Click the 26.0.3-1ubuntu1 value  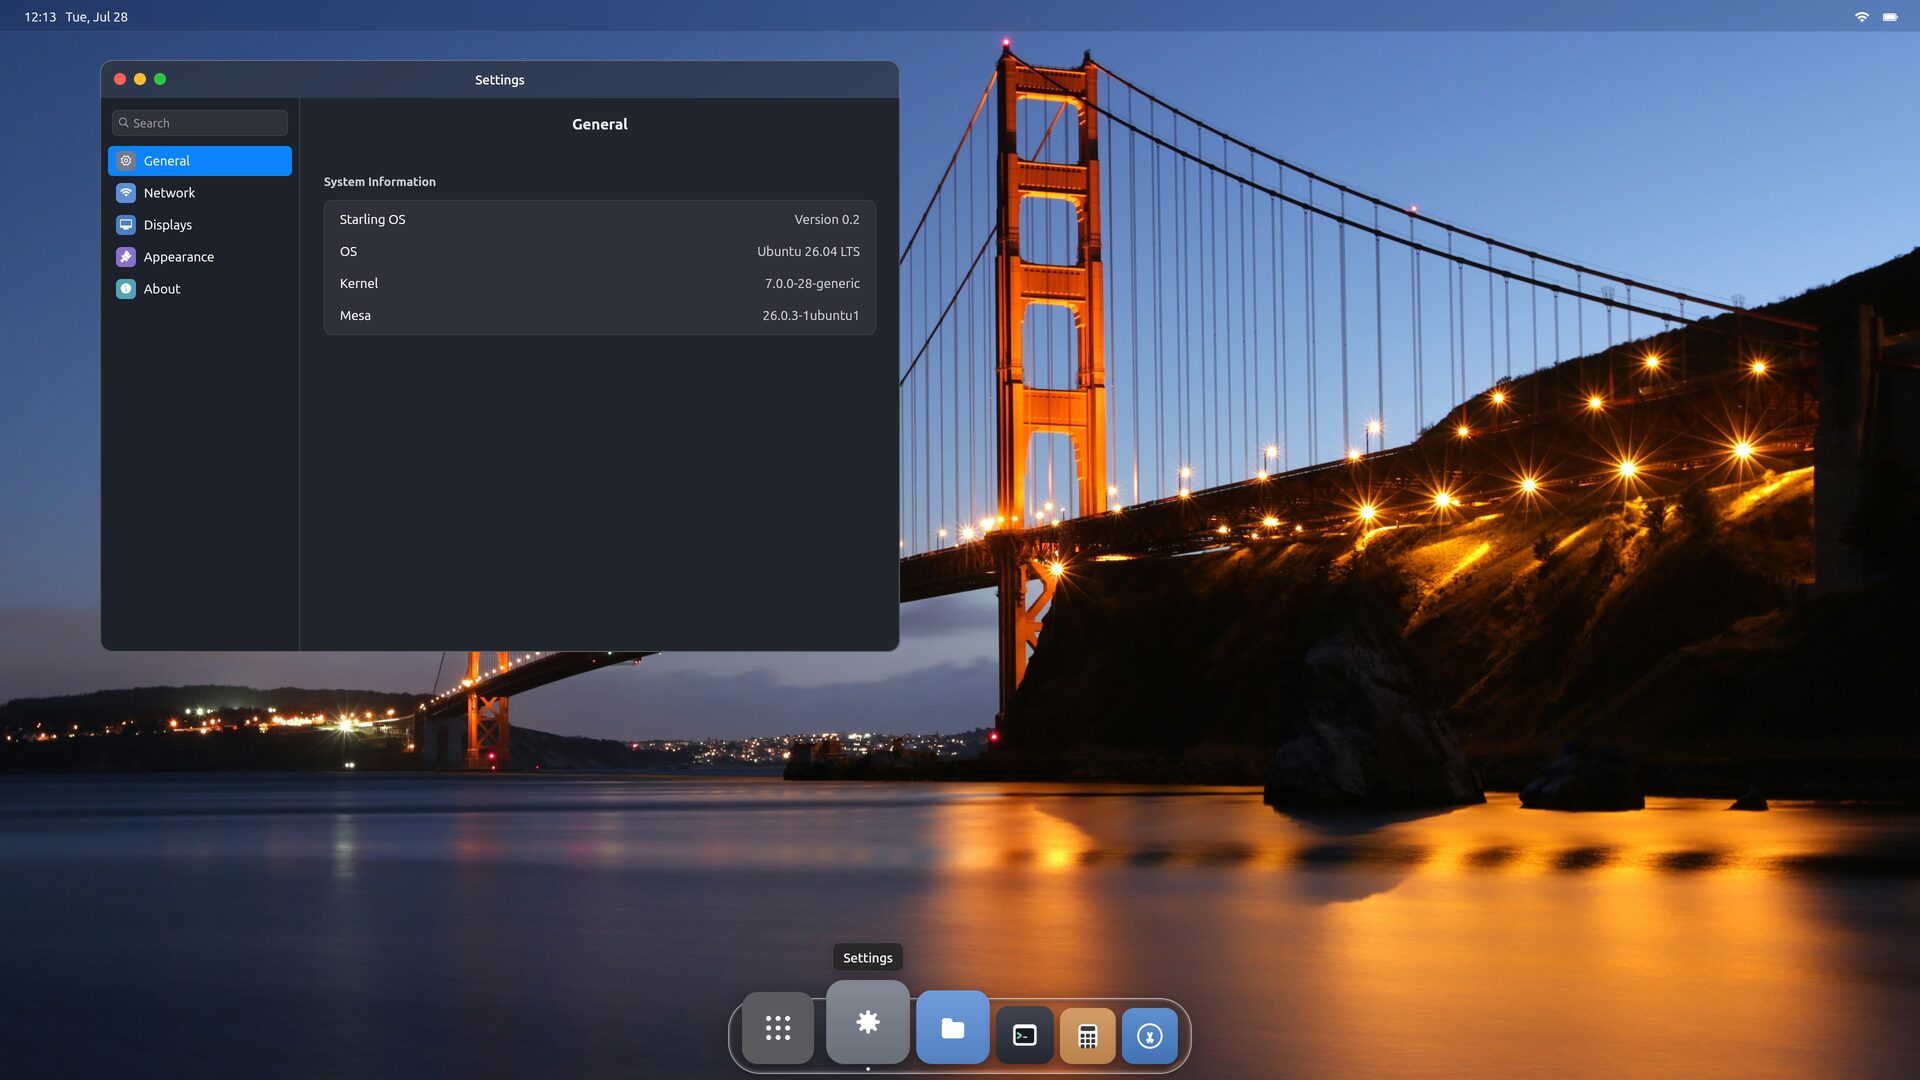[811, 315]
